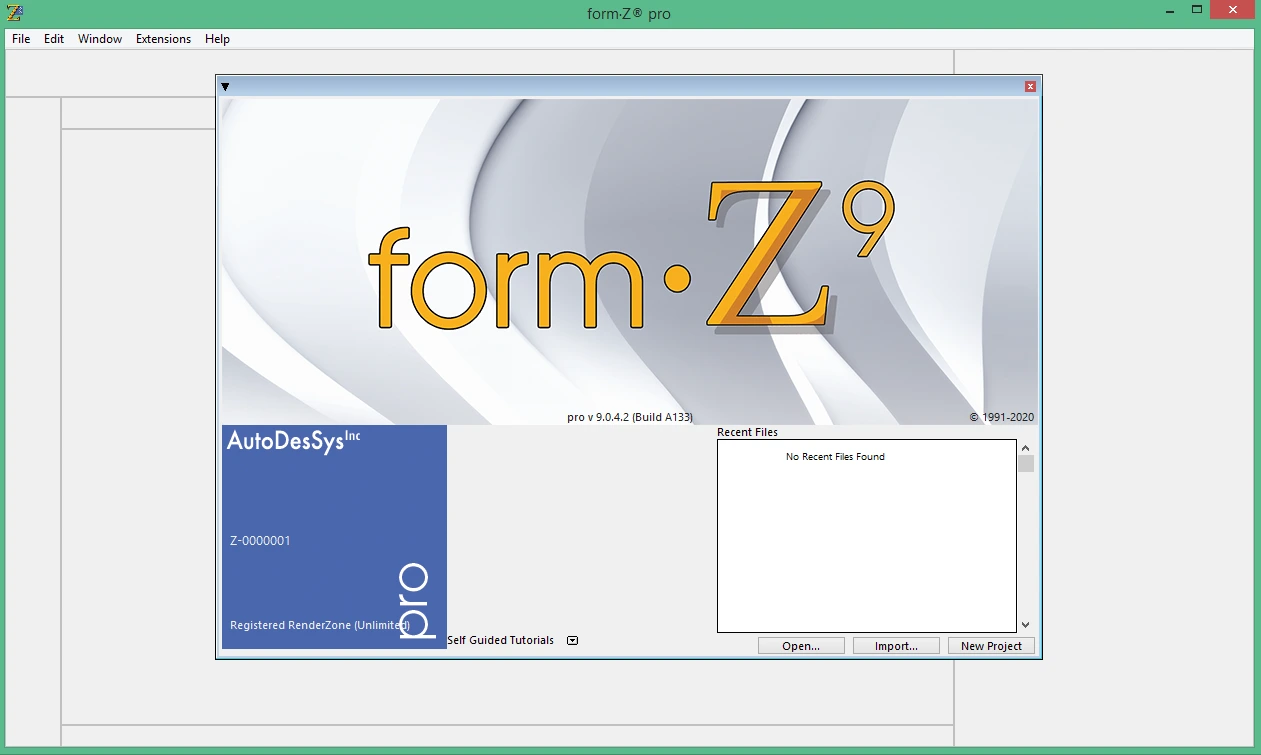The image size is (1261, 755).
Task: Close the splash dialog with red X
Action: click(x=1030, y=87)
